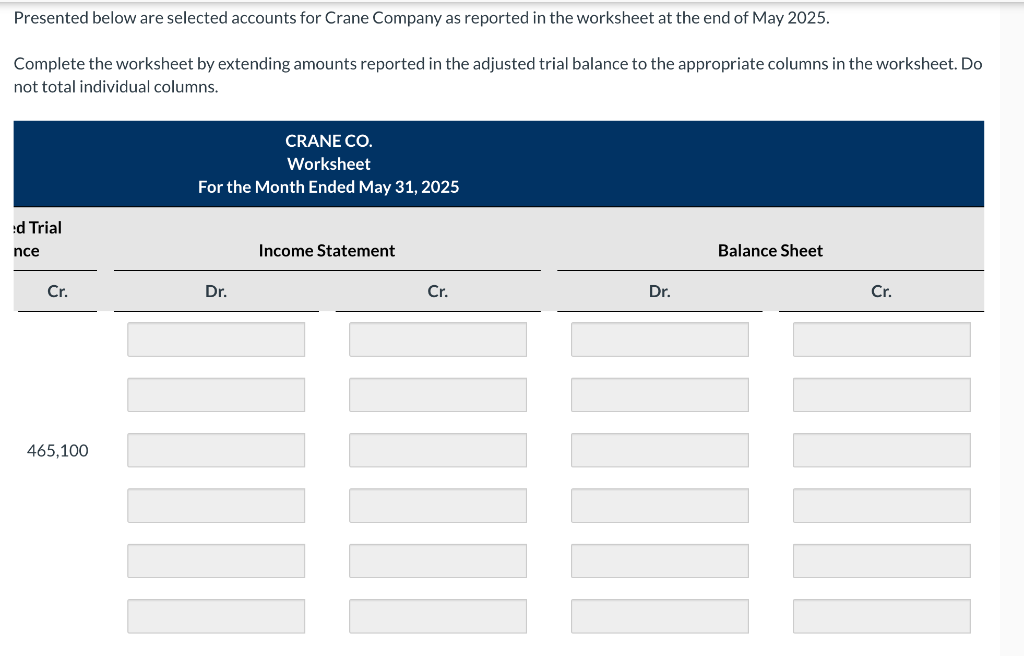The height and width of the screenshot is (656, 1024).
Task: Select the Income Statement Dr. field beside 465,100
Action: [x=216, y=450]
